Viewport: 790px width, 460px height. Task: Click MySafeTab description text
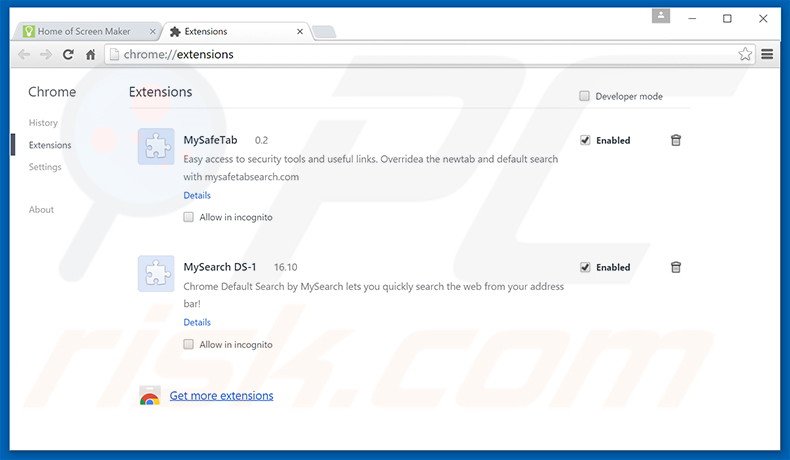(371, 168)
